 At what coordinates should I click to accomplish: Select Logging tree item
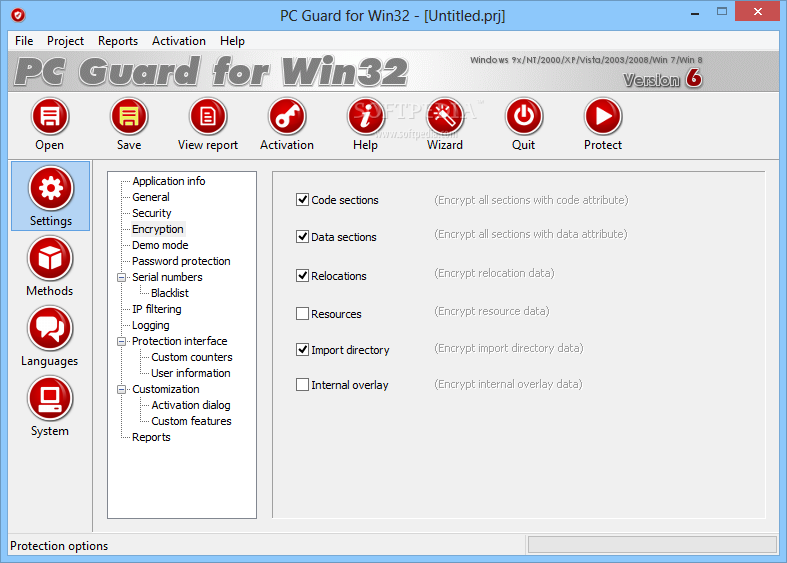tap(151, 325)
